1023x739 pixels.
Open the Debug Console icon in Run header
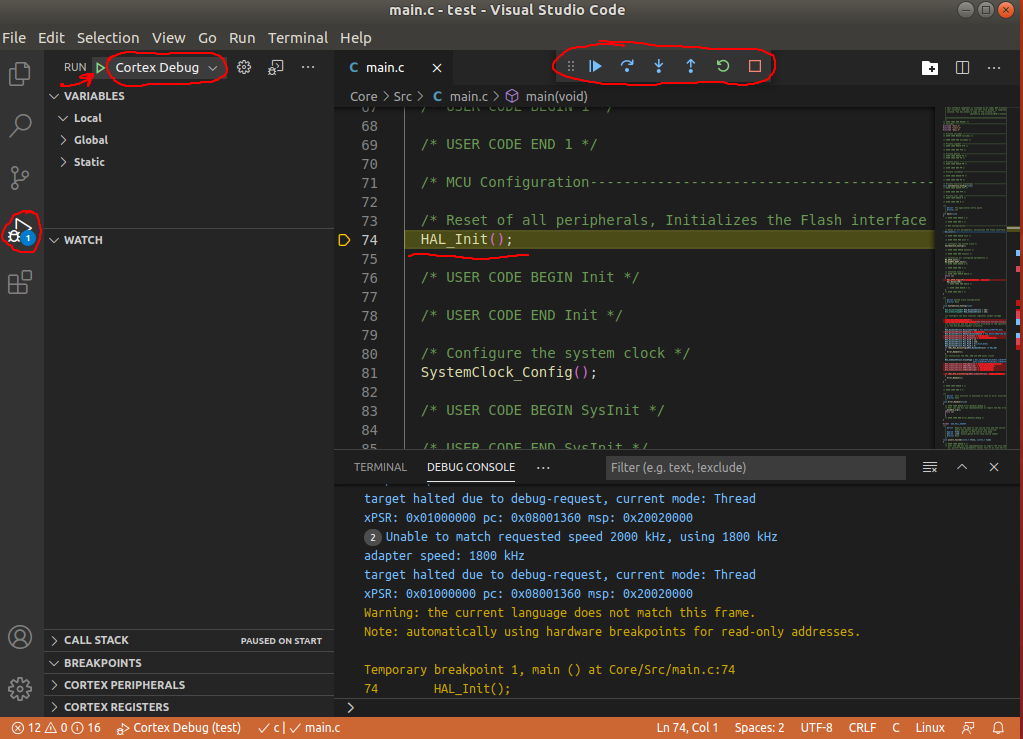[x=276, y=67]
